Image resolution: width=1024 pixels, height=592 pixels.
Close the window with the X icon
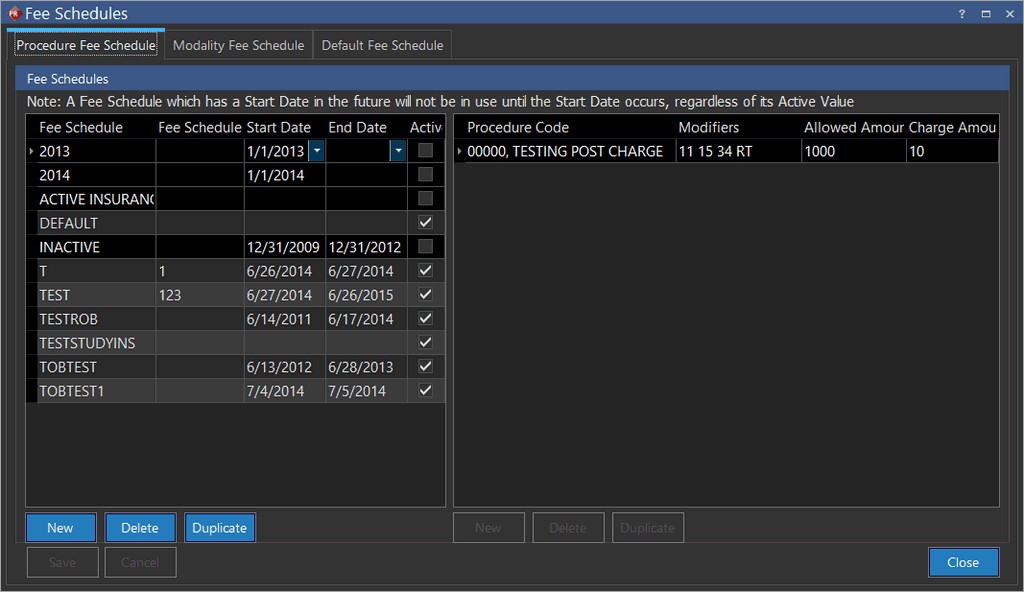pos(1008,14)
